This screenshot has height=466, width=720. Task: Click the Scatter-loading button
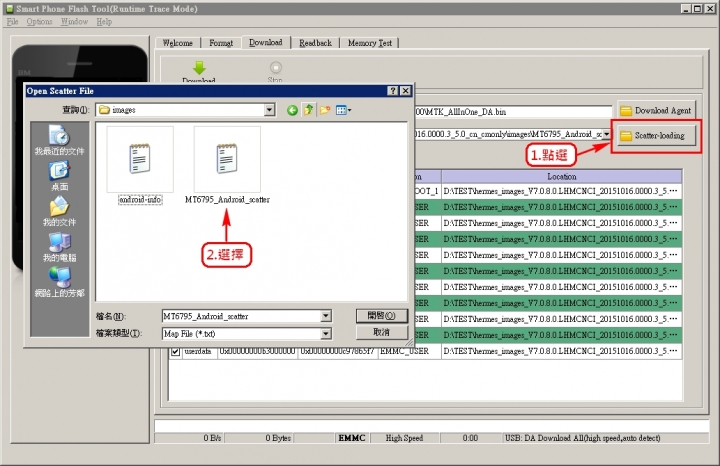(x=656, y=135)
